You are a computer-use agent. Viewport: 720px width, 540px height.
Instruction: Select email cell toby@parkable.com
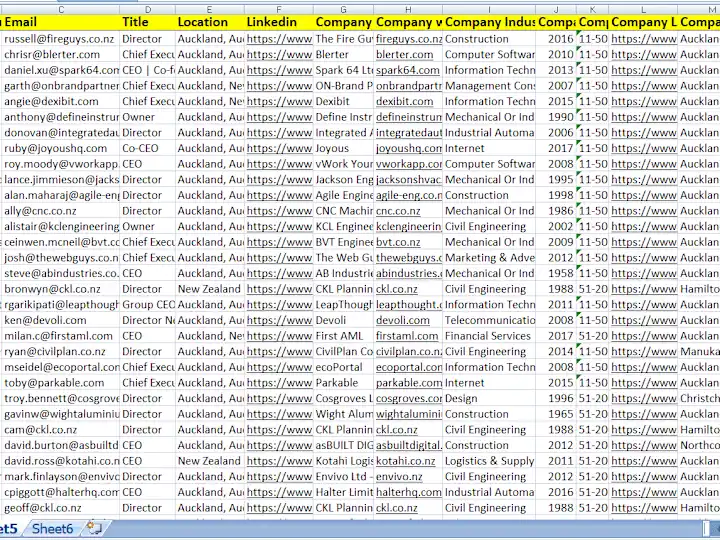[61, 382]
